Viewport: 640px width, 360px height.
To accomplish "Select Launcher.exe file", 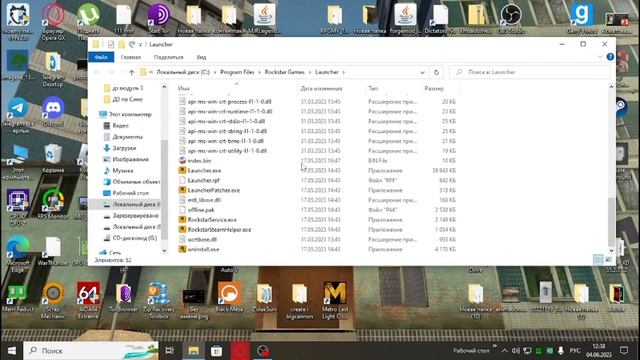I will [x=204, y=171].
